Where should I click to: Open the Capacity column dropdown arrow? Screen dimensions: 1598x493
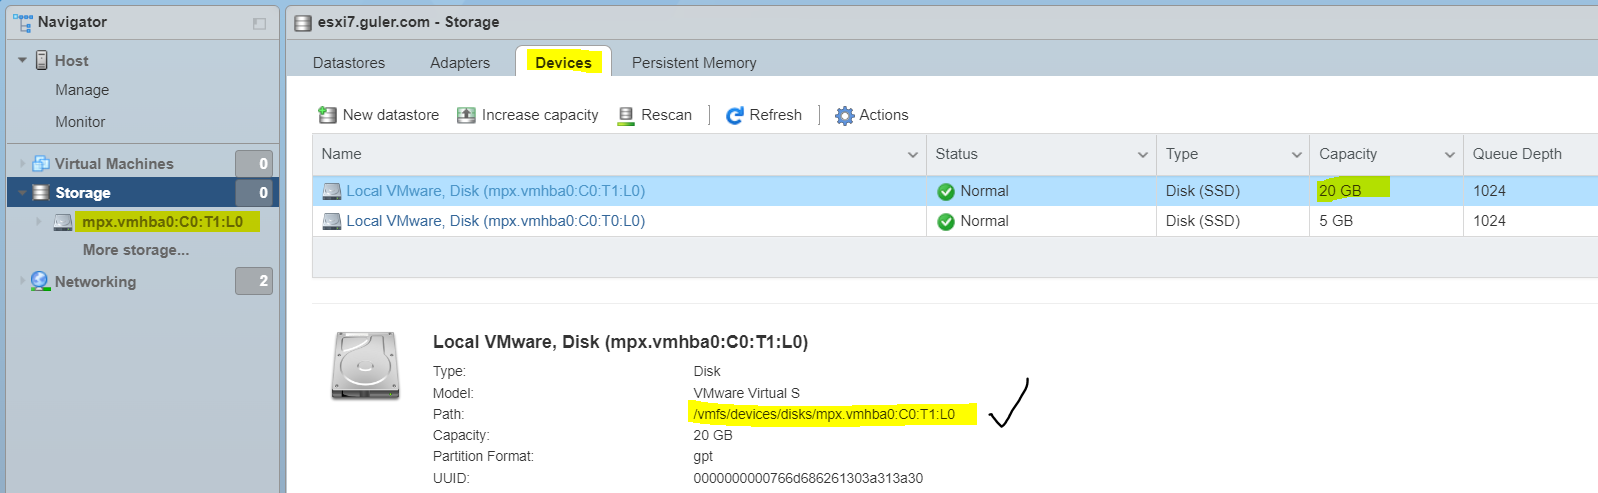click(1449, 154)
